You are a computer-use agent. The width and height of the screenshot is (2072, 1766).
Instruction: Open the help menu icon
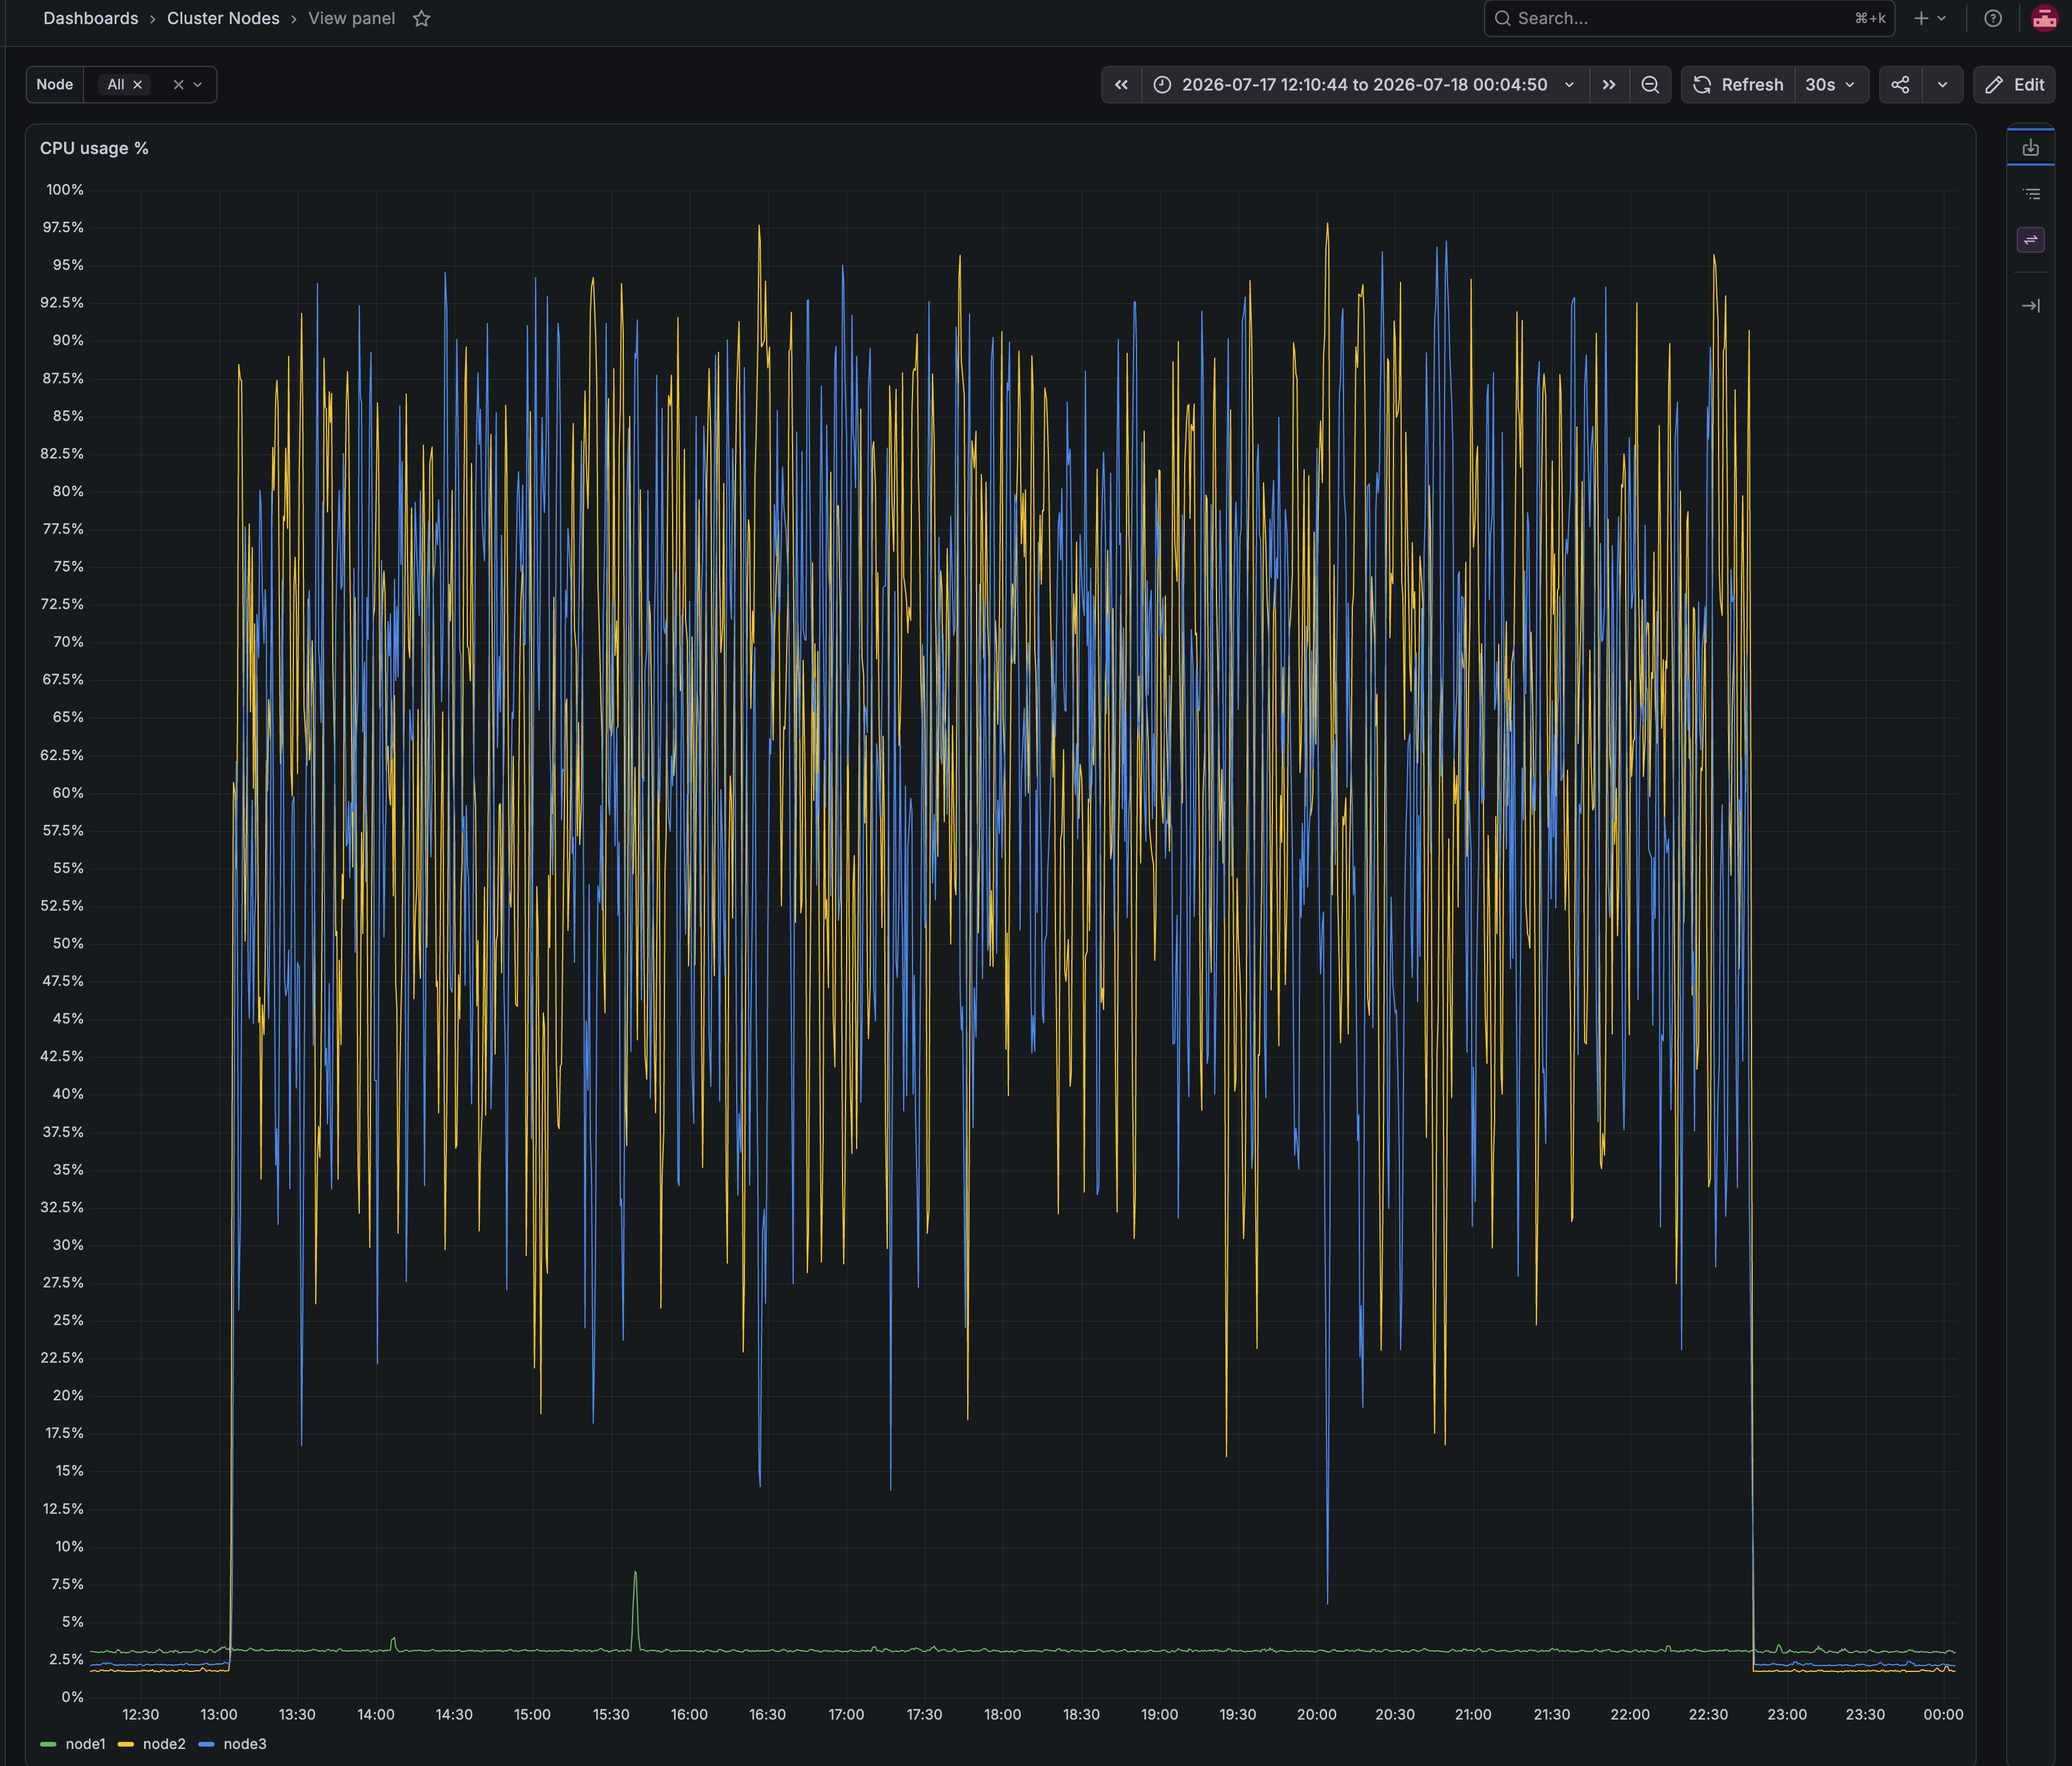click(x=1992, y=18)
